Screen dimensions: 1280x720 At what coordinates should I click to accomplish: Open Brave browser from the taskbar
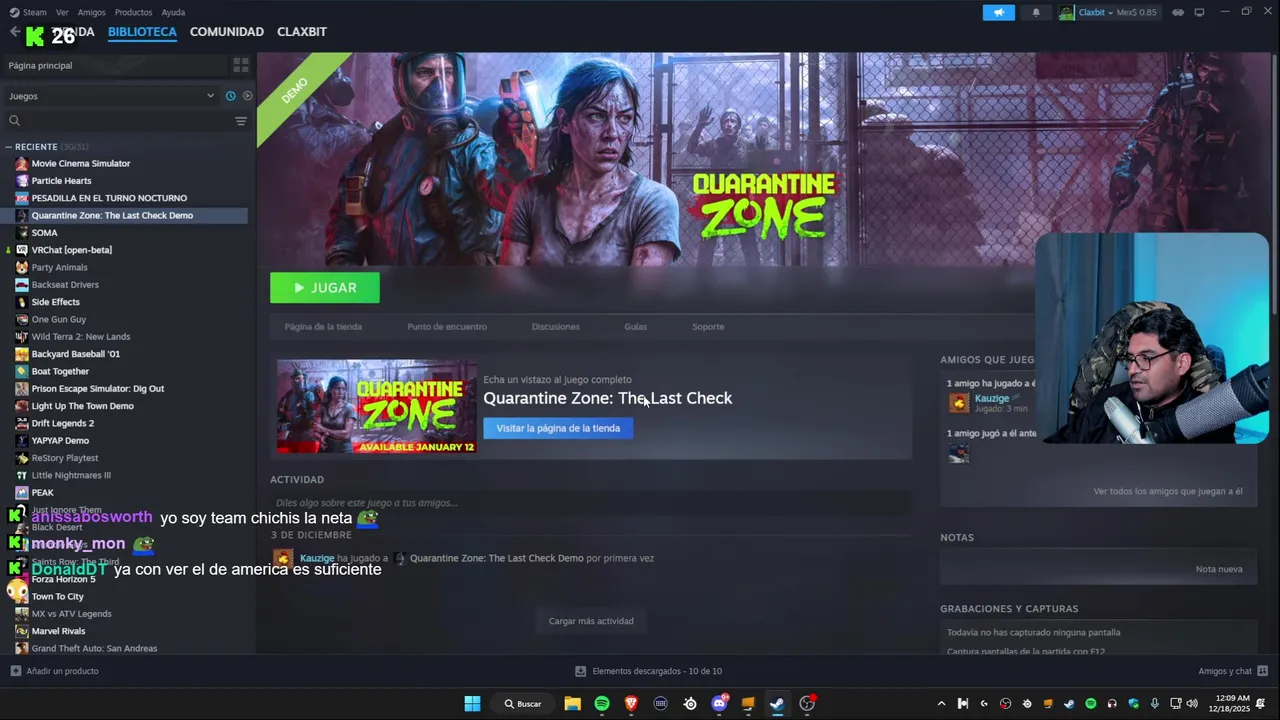point(631,704)
